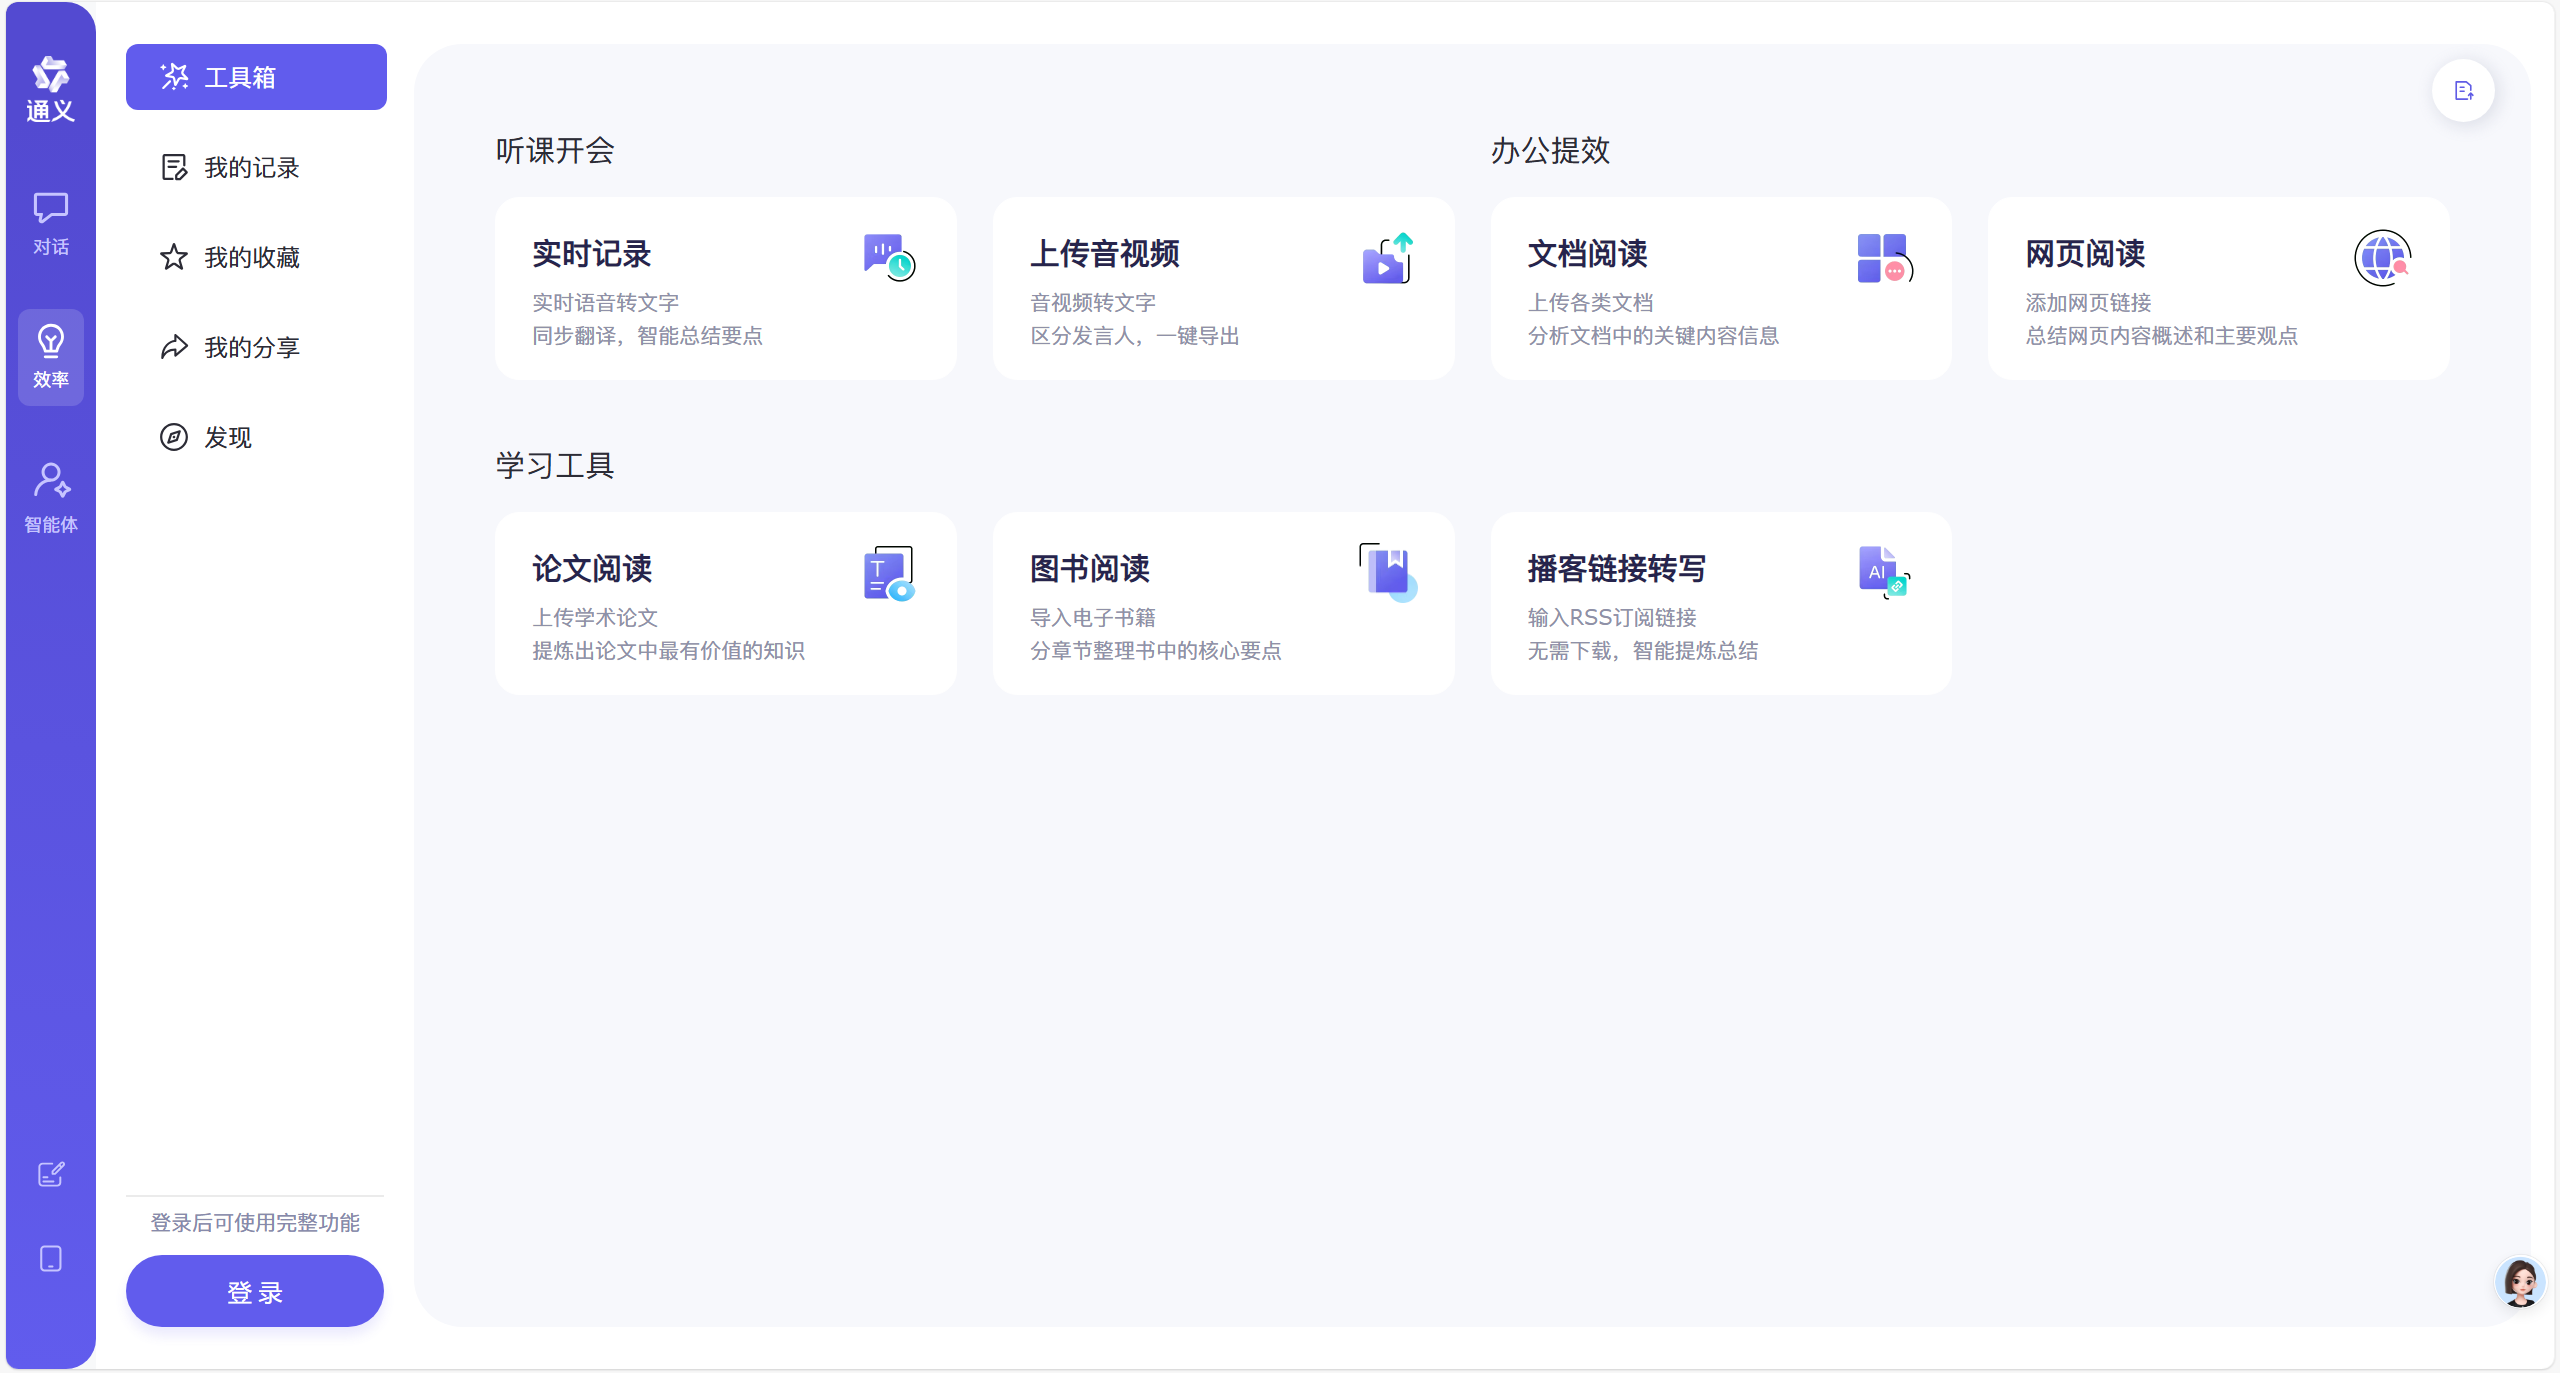
Task: Open the assistant avatar at bottom right
Action: tap(2519, 1282)
